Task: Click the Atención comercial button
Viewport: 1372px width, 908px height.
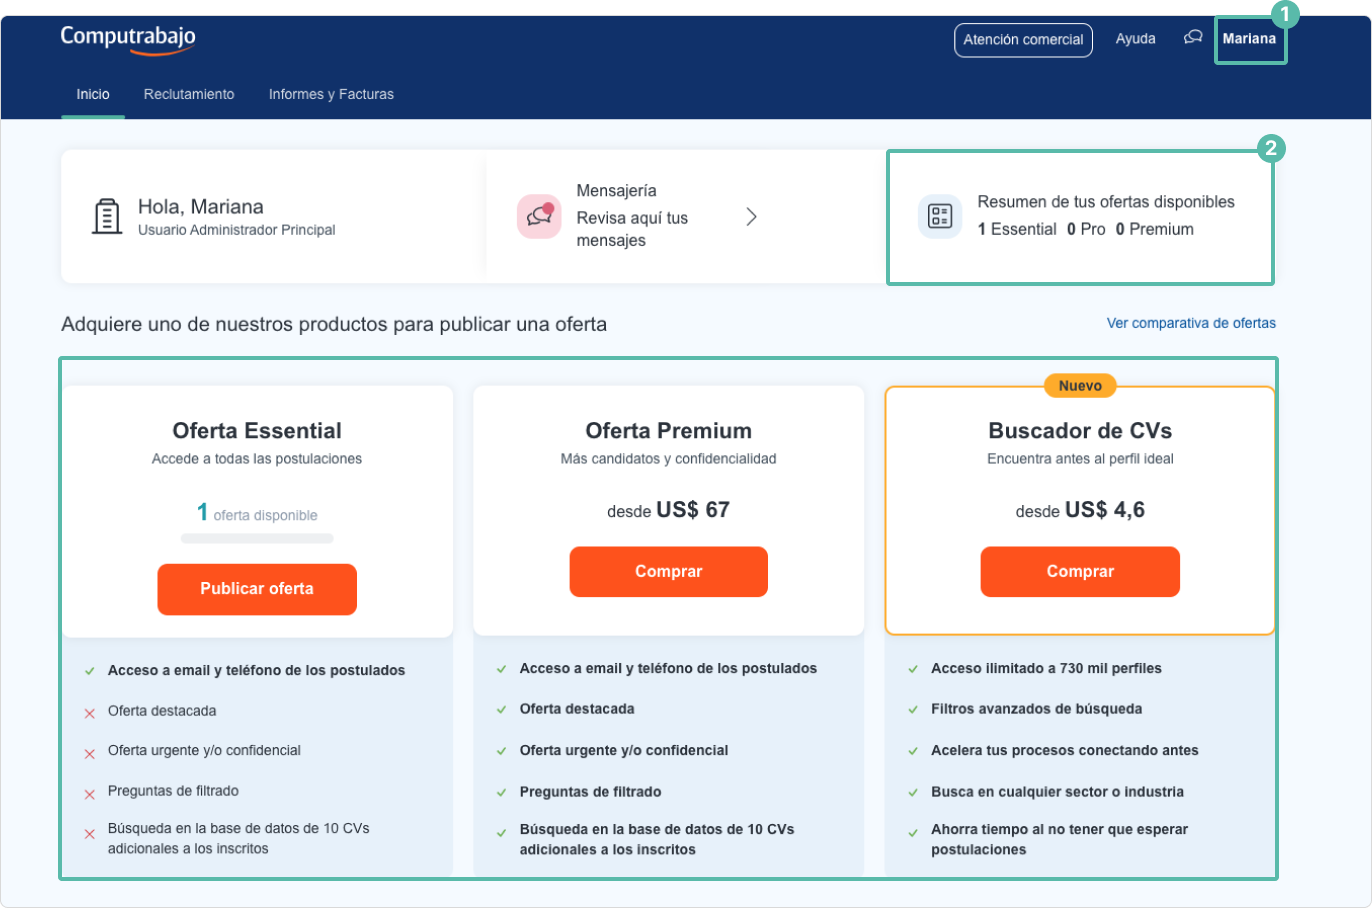Action: [1023, 40]
